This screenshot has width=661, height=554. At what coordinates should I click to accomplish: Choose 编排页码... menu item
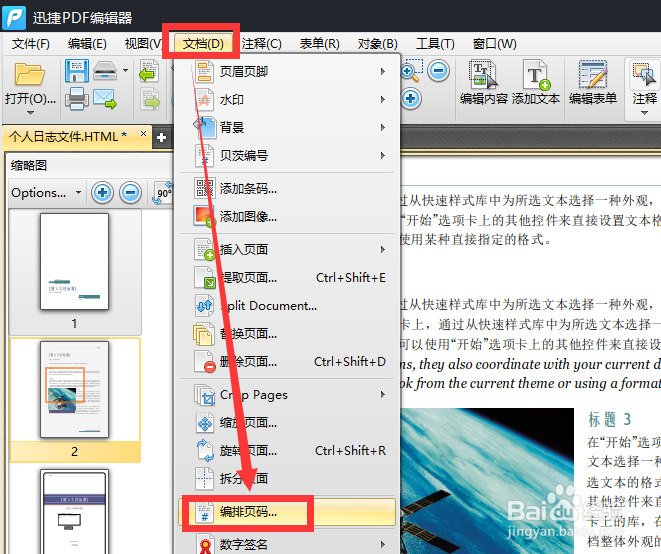click(287, 512)
